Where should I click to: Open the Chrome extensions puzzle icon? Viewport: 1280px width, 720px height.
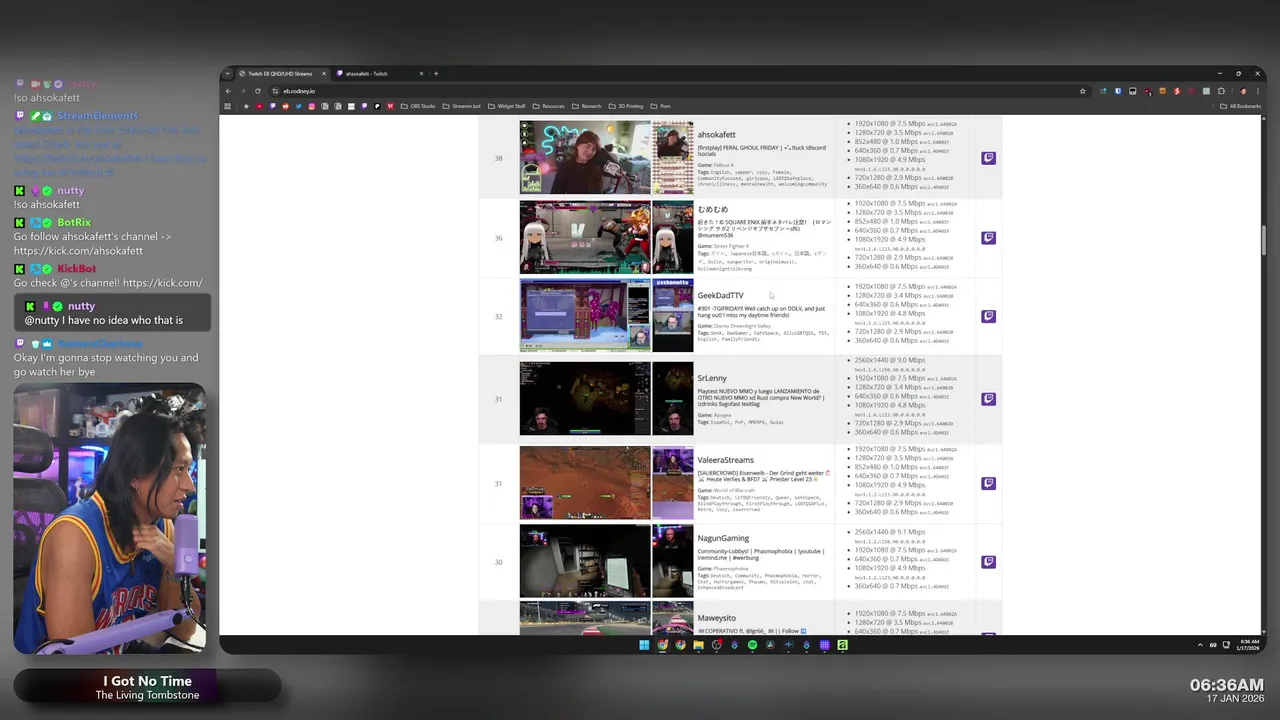click(x=1221, y=91)
